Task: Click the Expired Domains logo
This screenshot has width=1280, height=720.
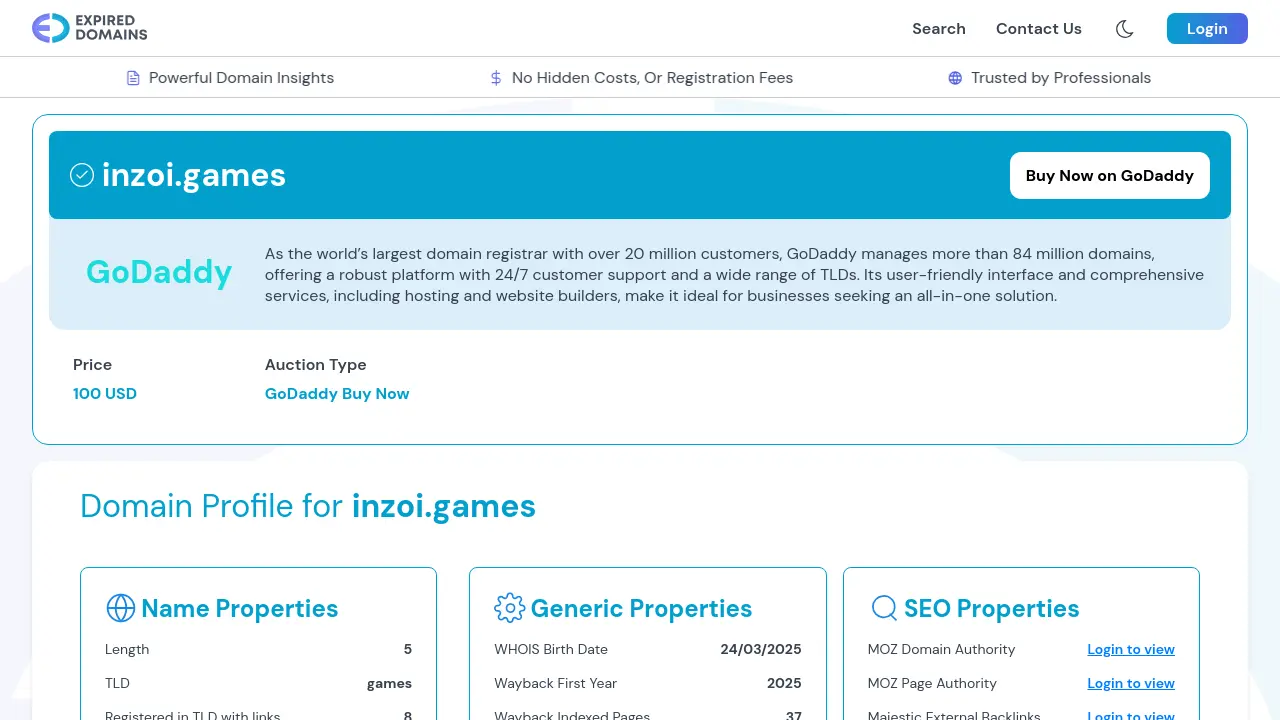Action: [89, 28]
